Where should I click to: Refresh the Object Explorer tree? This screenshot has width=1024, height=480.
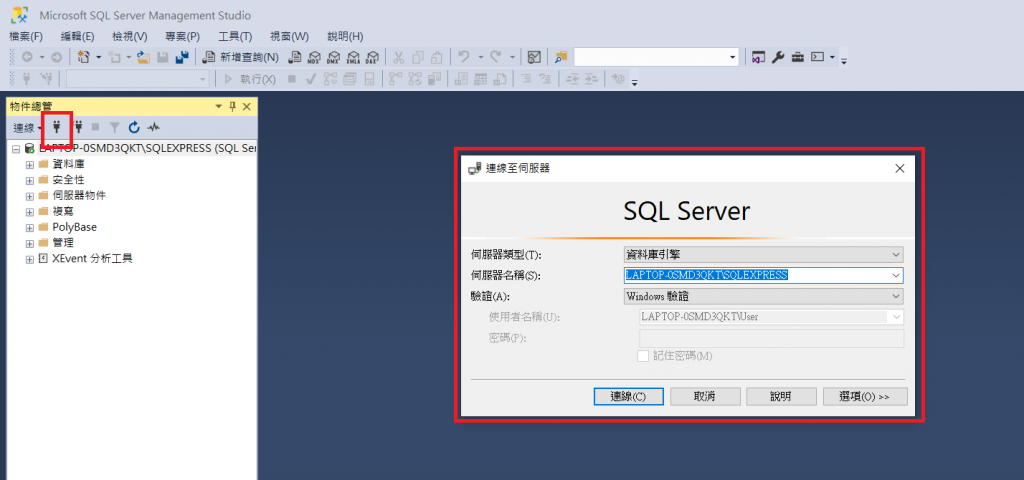tap(134, 127)
